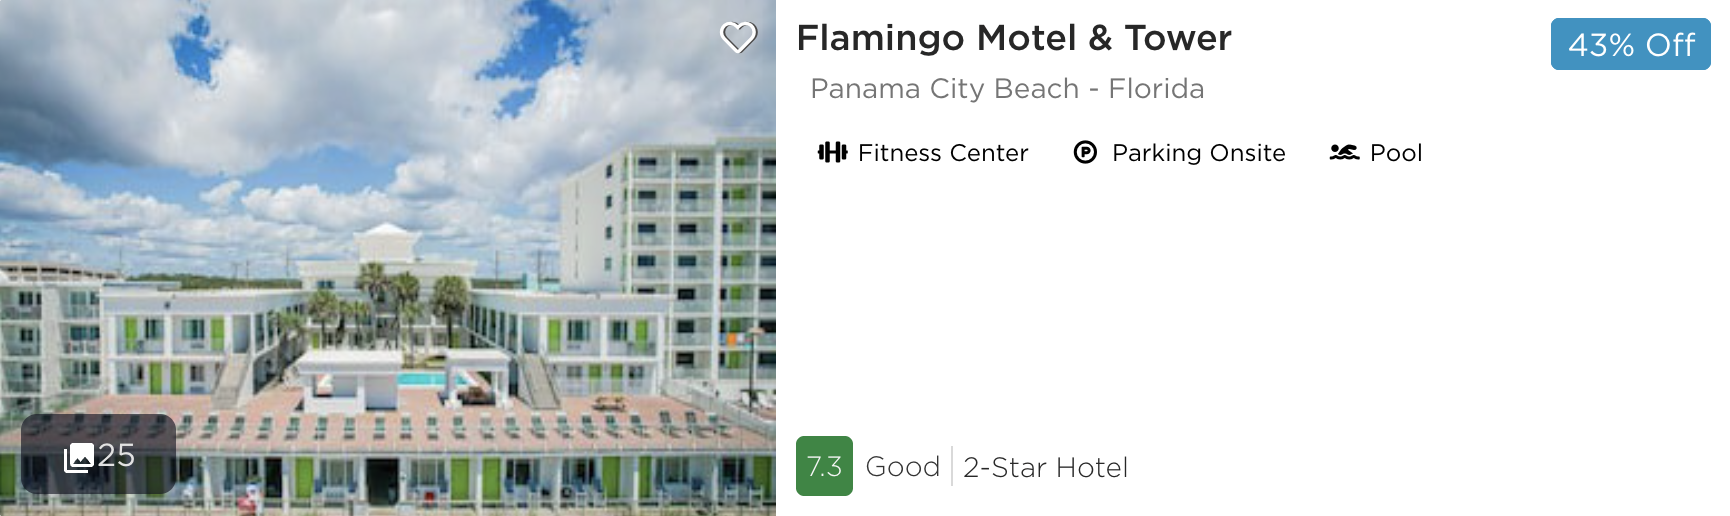Click the swimming pool in the hotel photo

[425, 379]
